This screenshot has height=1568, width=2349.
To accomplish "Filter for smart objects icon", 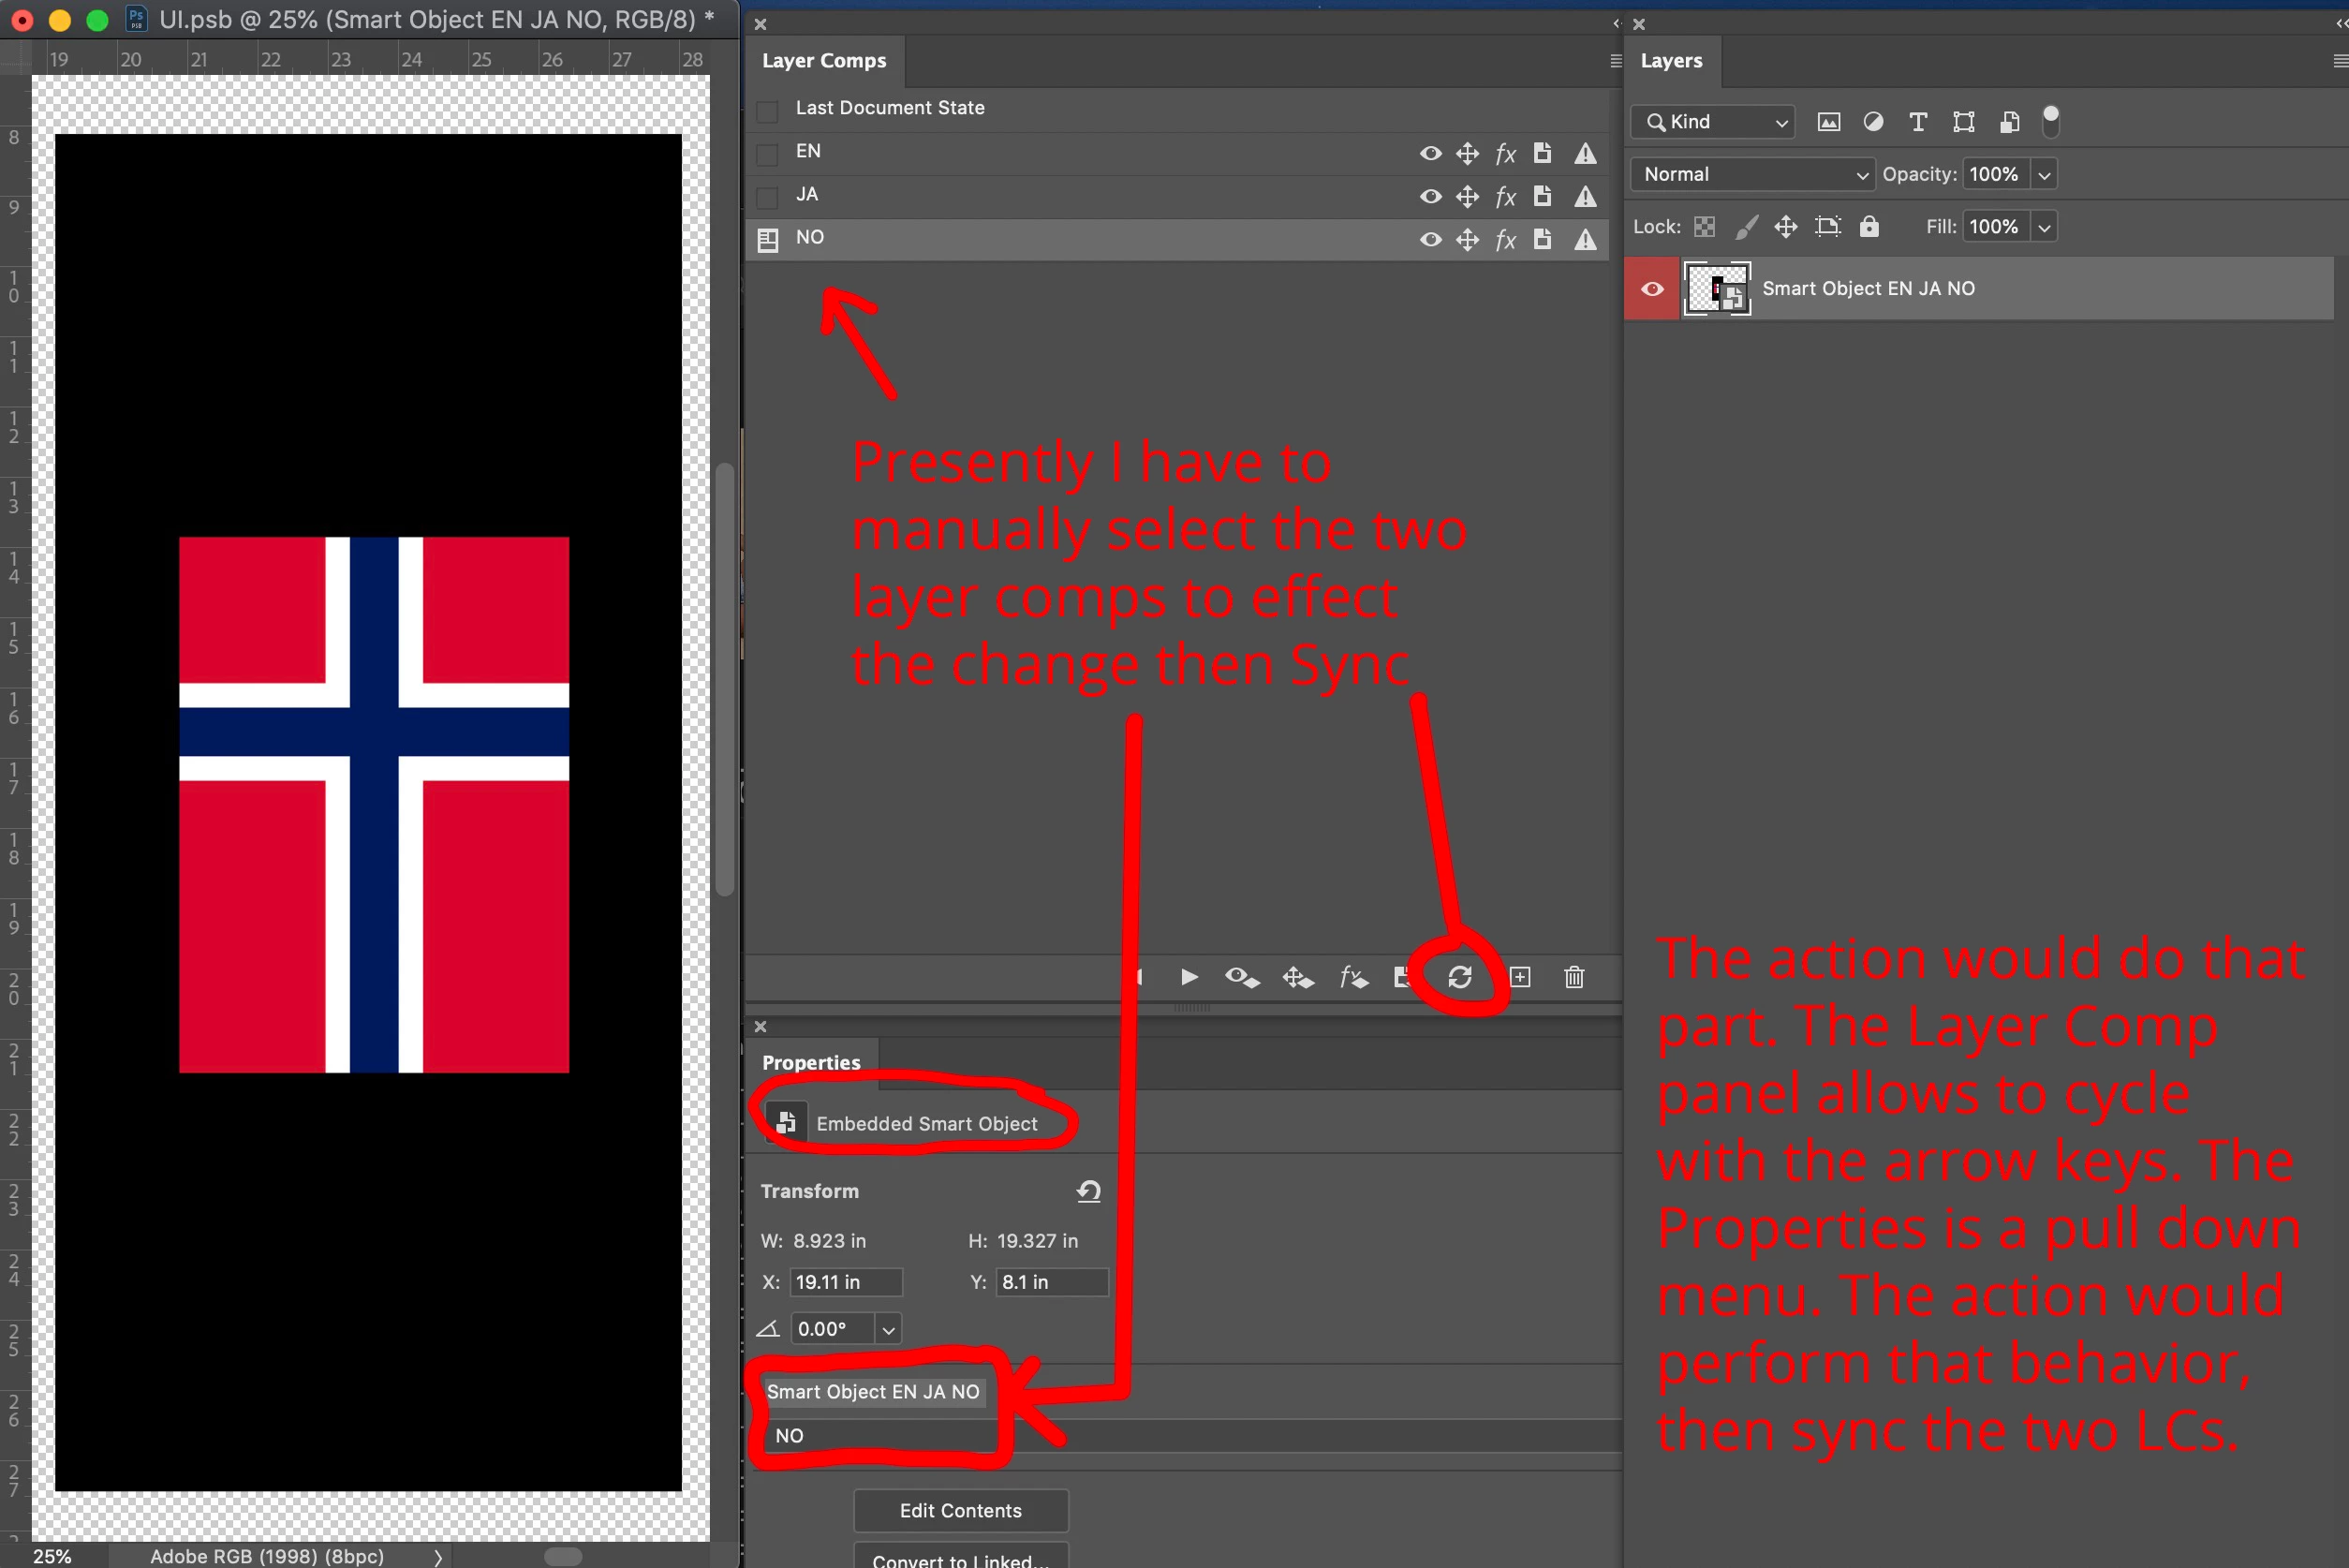I will 2009,122.
